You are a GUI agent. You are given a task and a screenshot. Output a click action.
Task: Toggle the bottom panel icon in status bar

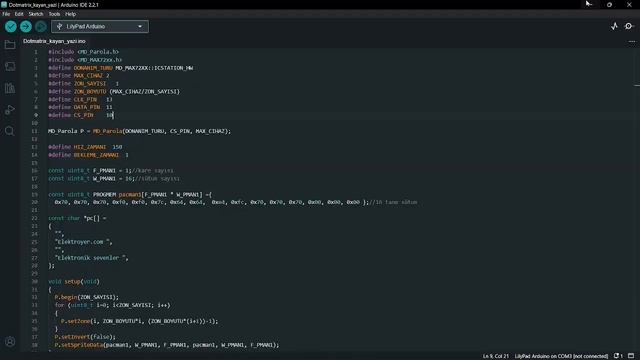coord(631,356)
